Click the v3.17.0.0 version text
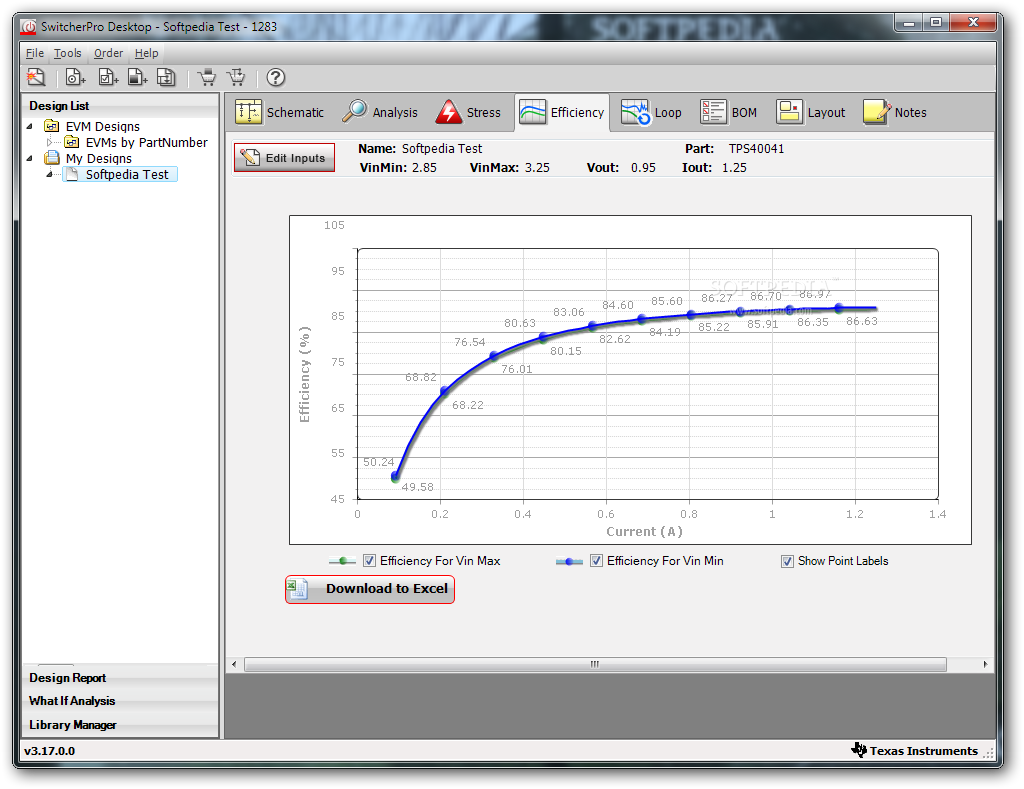 [x=50, y=750]
